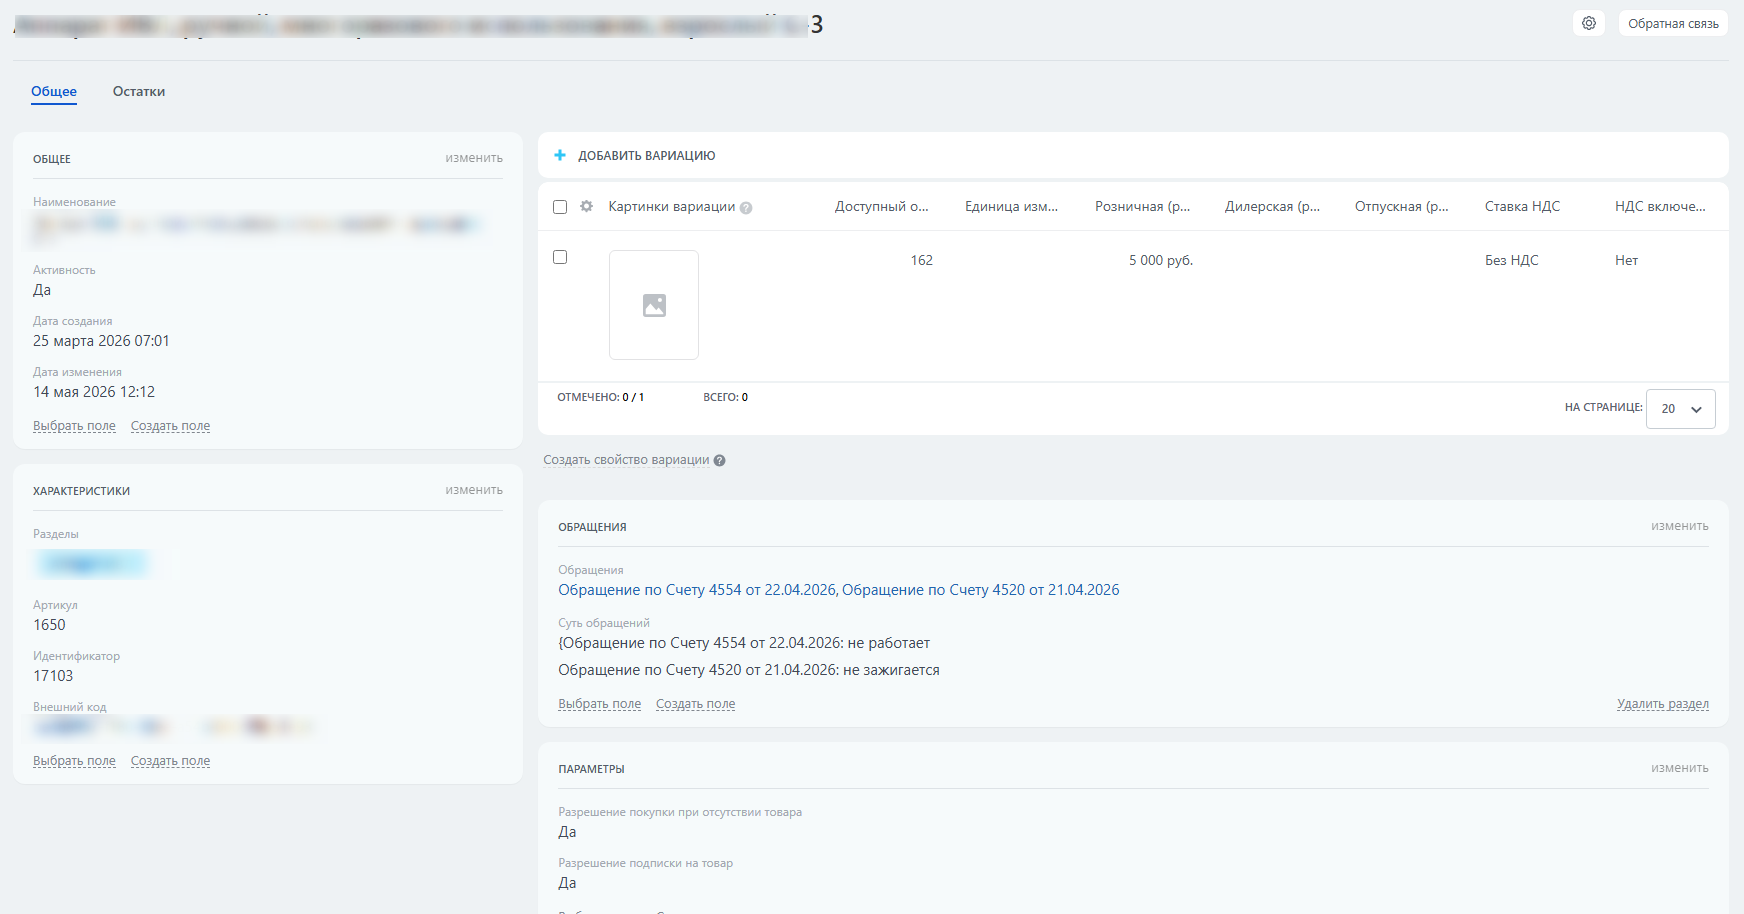Image resolution: width=1744 pixels, height=914 pixels.
Task: Click изменить in the ОБРАЩЕНИЯ section
Action: [x=1679, y=526]
